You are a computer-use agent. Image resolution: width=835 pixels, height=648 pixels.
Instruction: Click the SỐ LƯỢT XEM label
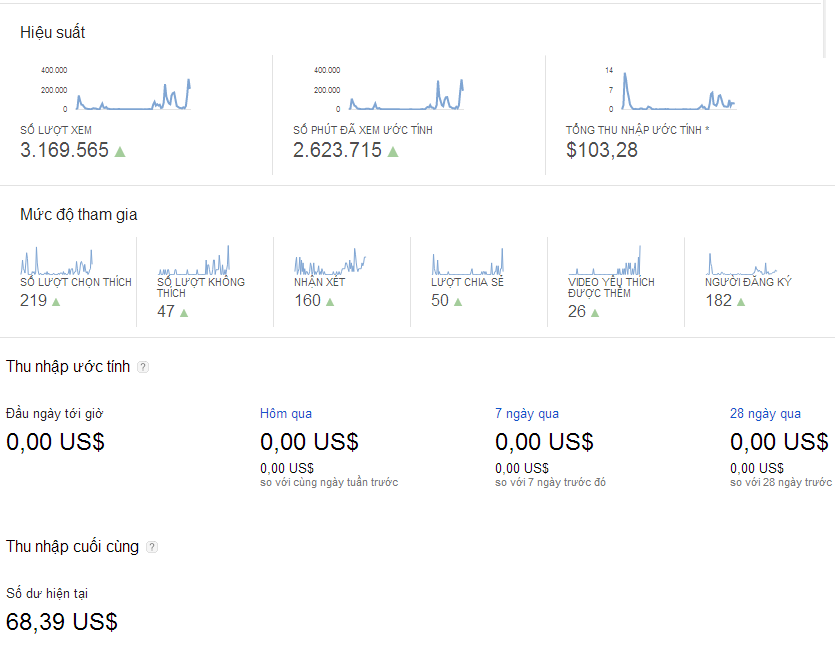coord(56,130)
